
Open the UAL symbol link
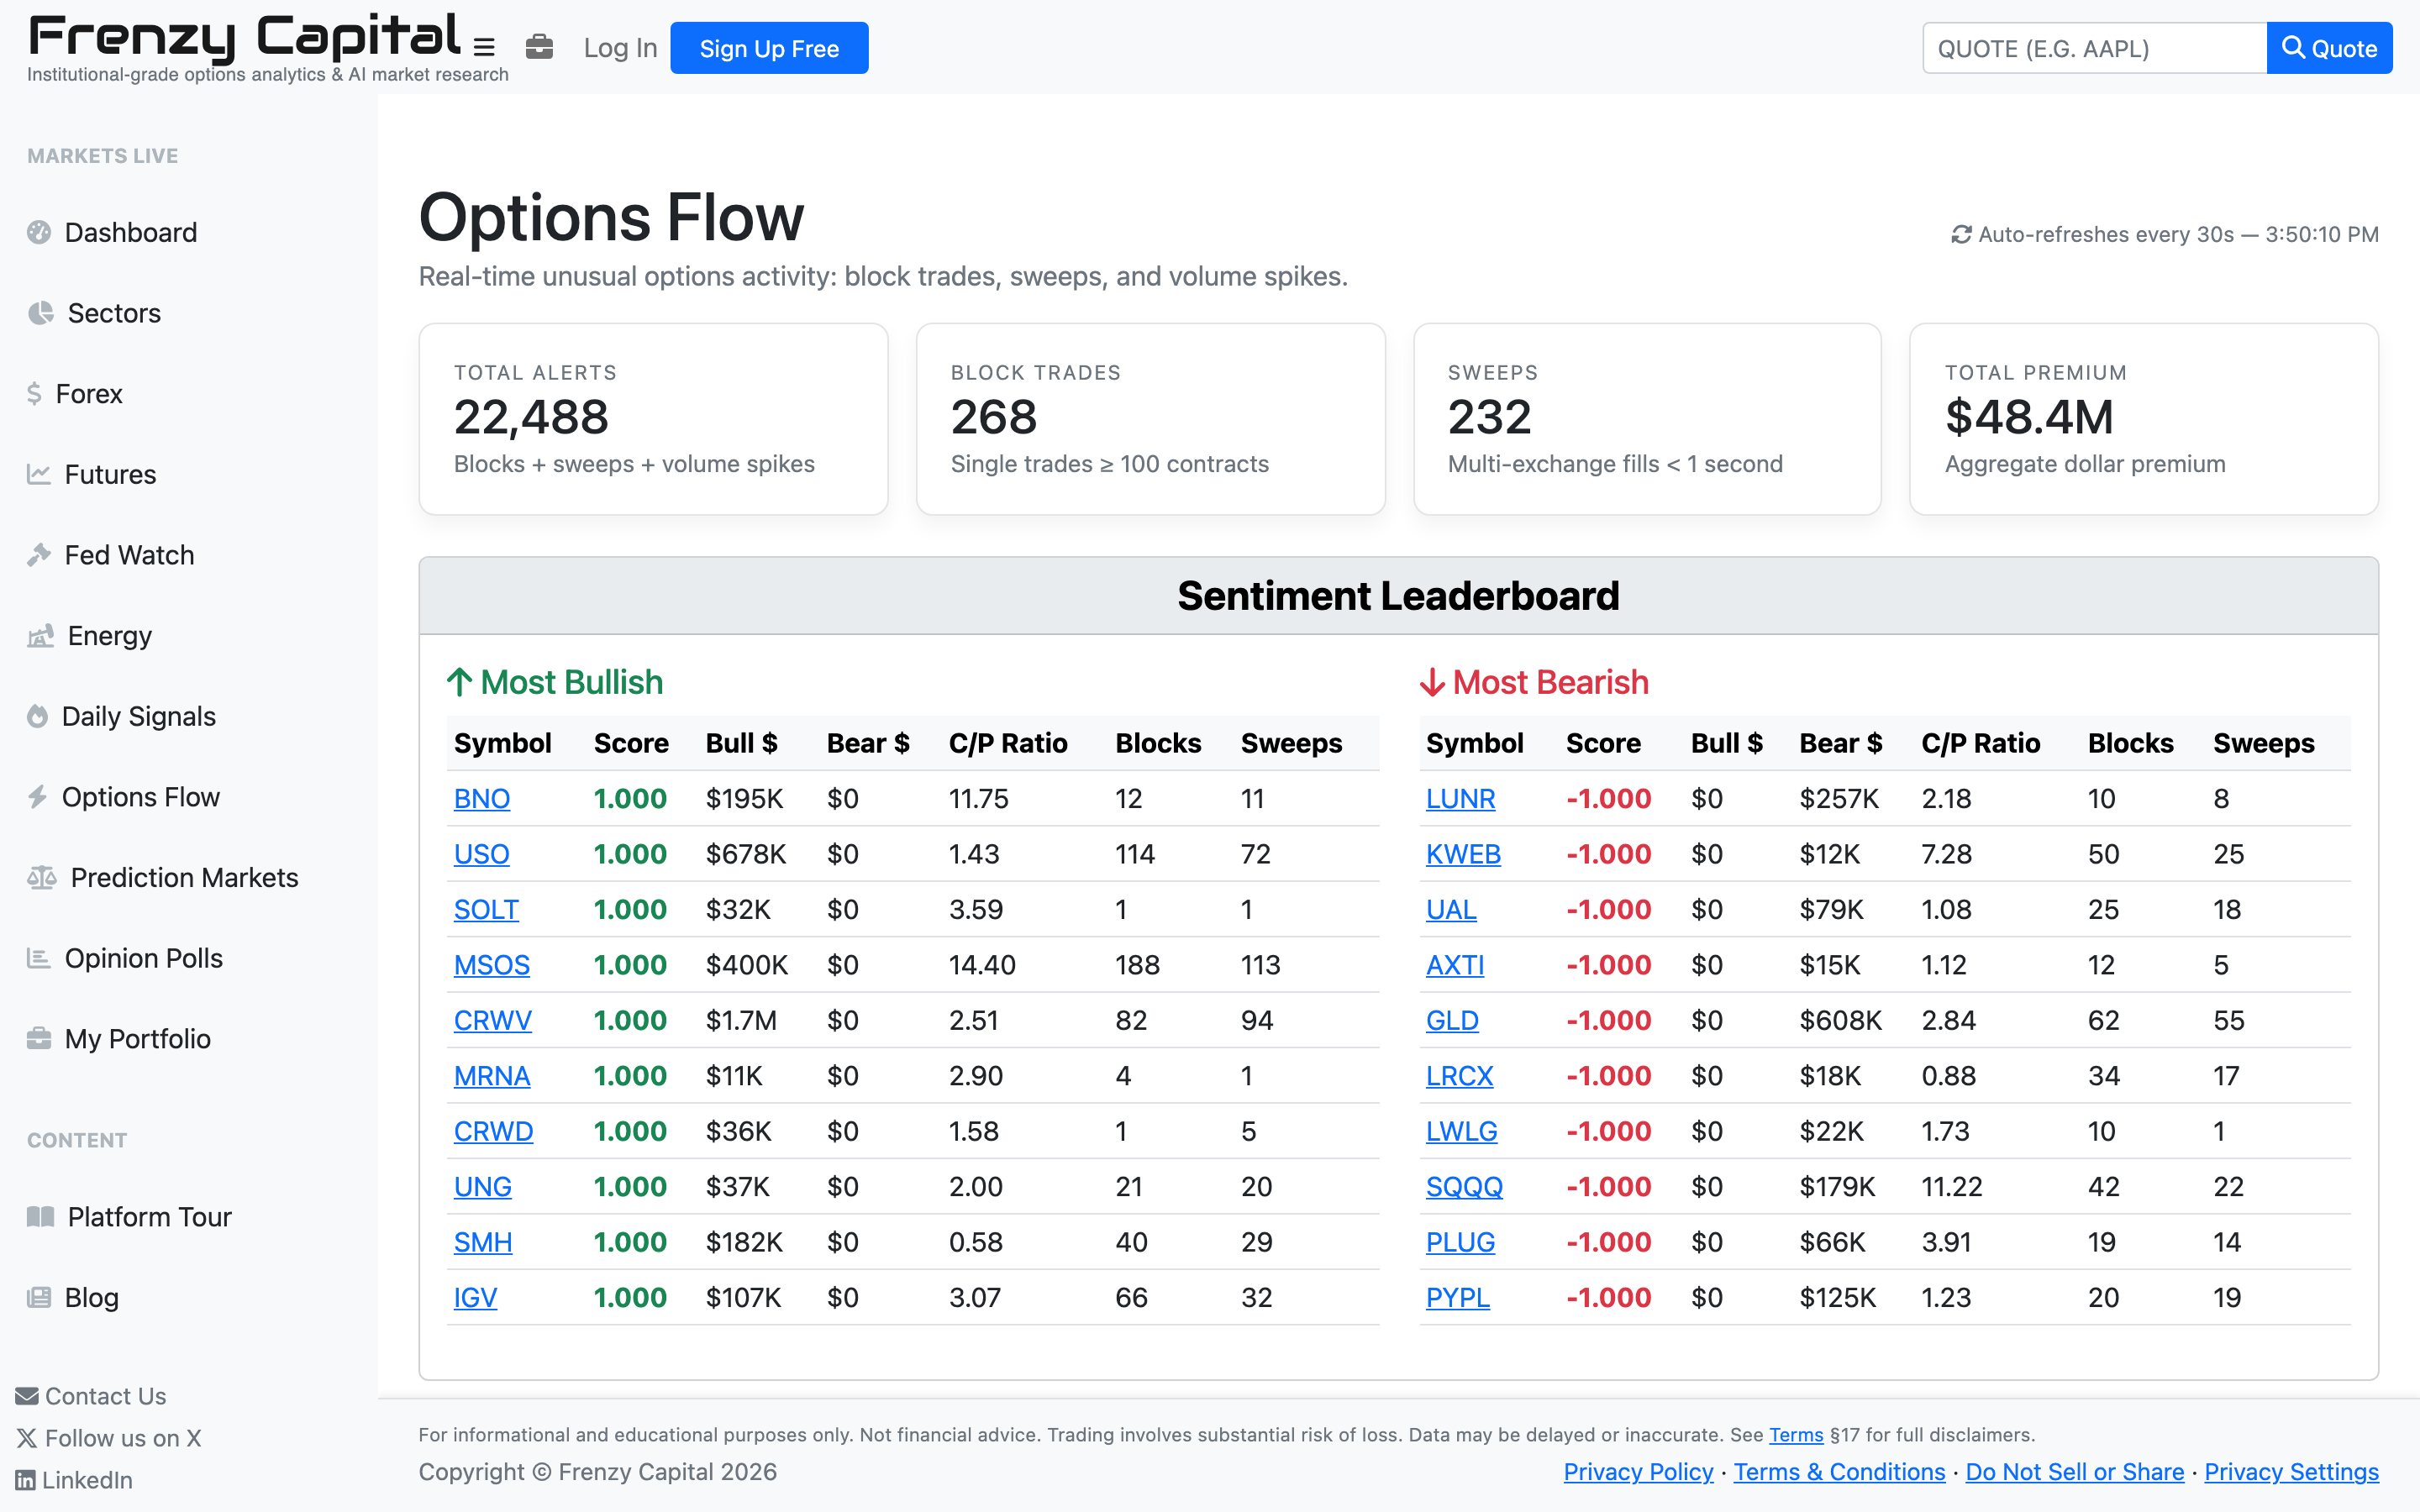tap(1451, 909)
